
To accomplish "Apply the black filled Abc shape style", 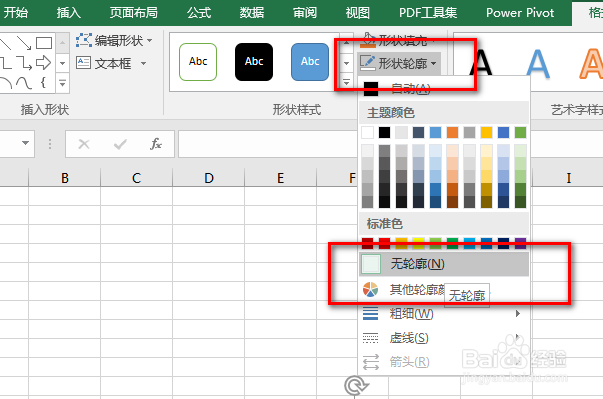I will pyautogui.click(x=254, y=62).
